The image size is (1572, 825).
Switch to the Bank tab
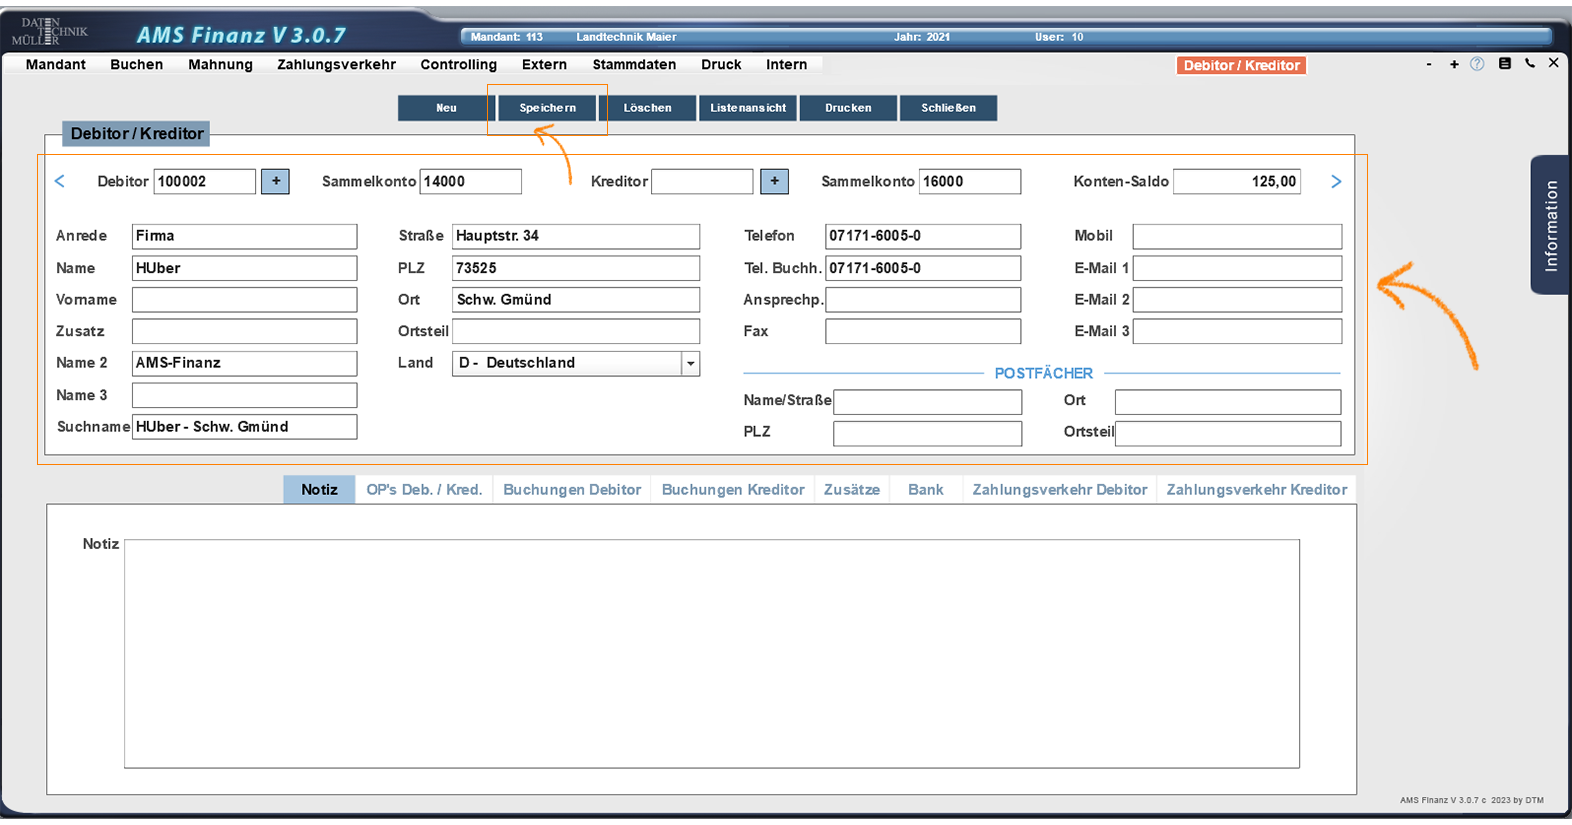(x=925, y=490)
